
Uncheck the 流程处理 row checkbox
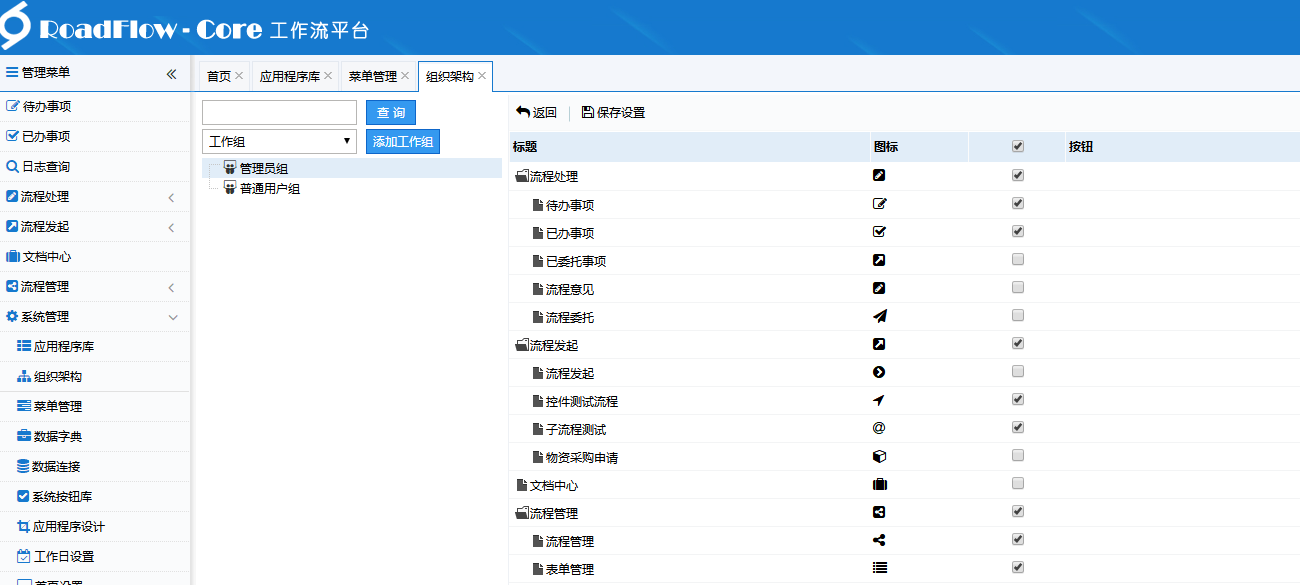(1018, 175)
